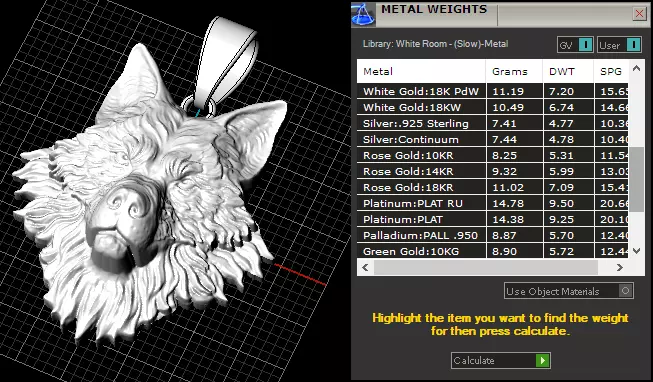This screenshot has height=382, width=653.
Task: Select the Rose Gold:18KR row
Action: [493, 187]
